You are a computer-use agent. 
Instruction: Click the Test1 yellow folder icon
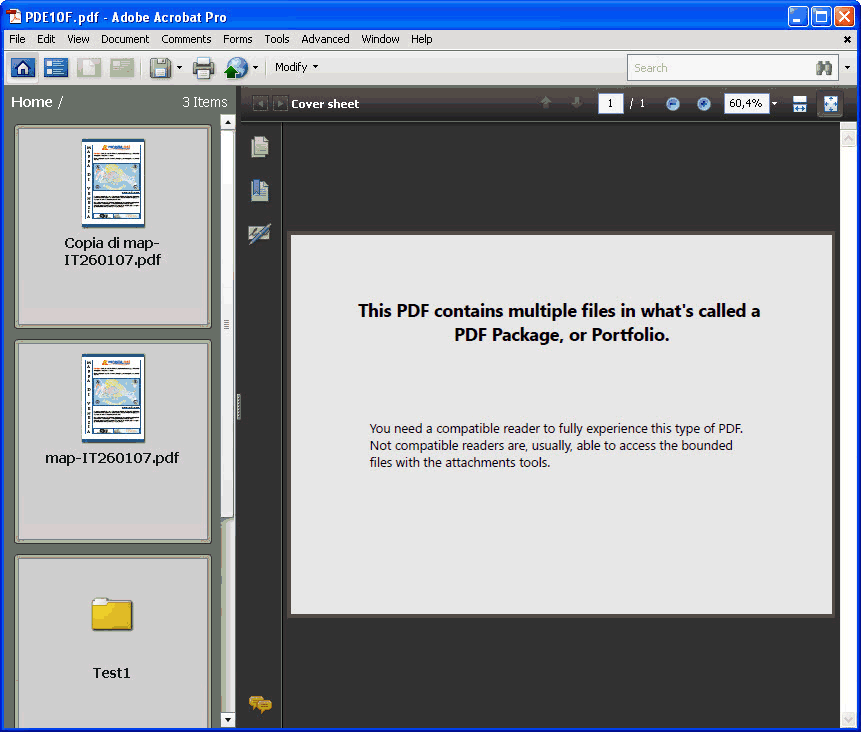(x=112, y=613)
